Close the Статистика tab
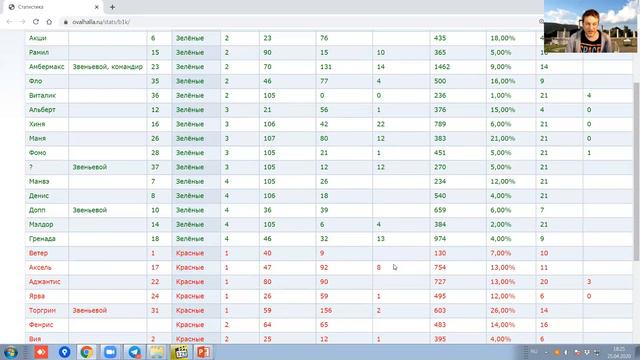640x360 pixels. coord(96,7)
